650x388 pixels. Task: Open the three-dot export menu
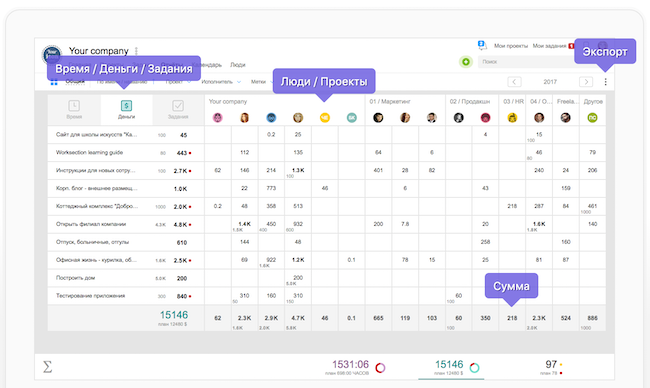click(x=606, y=82)
